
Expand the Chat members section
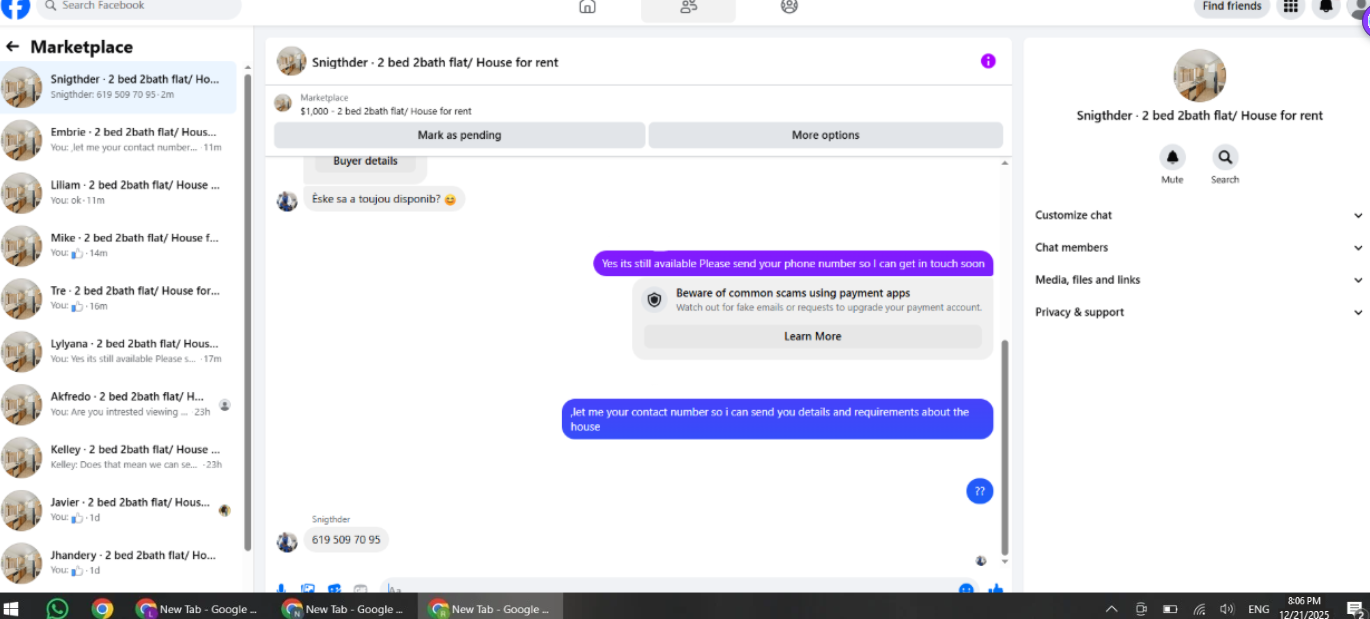(1198, 247)
